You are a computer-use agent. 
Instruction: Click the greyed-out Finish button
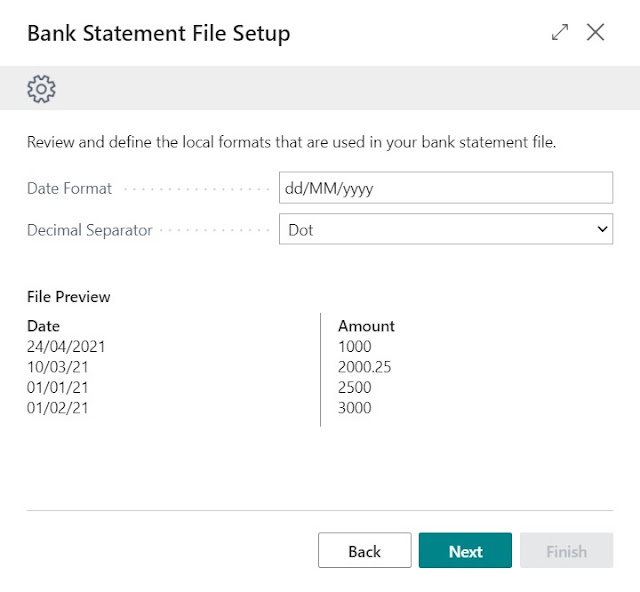coord(566,551)
